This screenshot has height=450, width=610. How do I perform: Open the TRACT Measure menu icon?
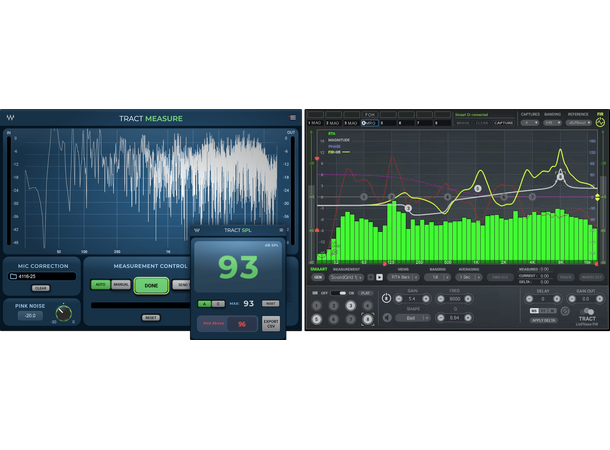(293, 117)
